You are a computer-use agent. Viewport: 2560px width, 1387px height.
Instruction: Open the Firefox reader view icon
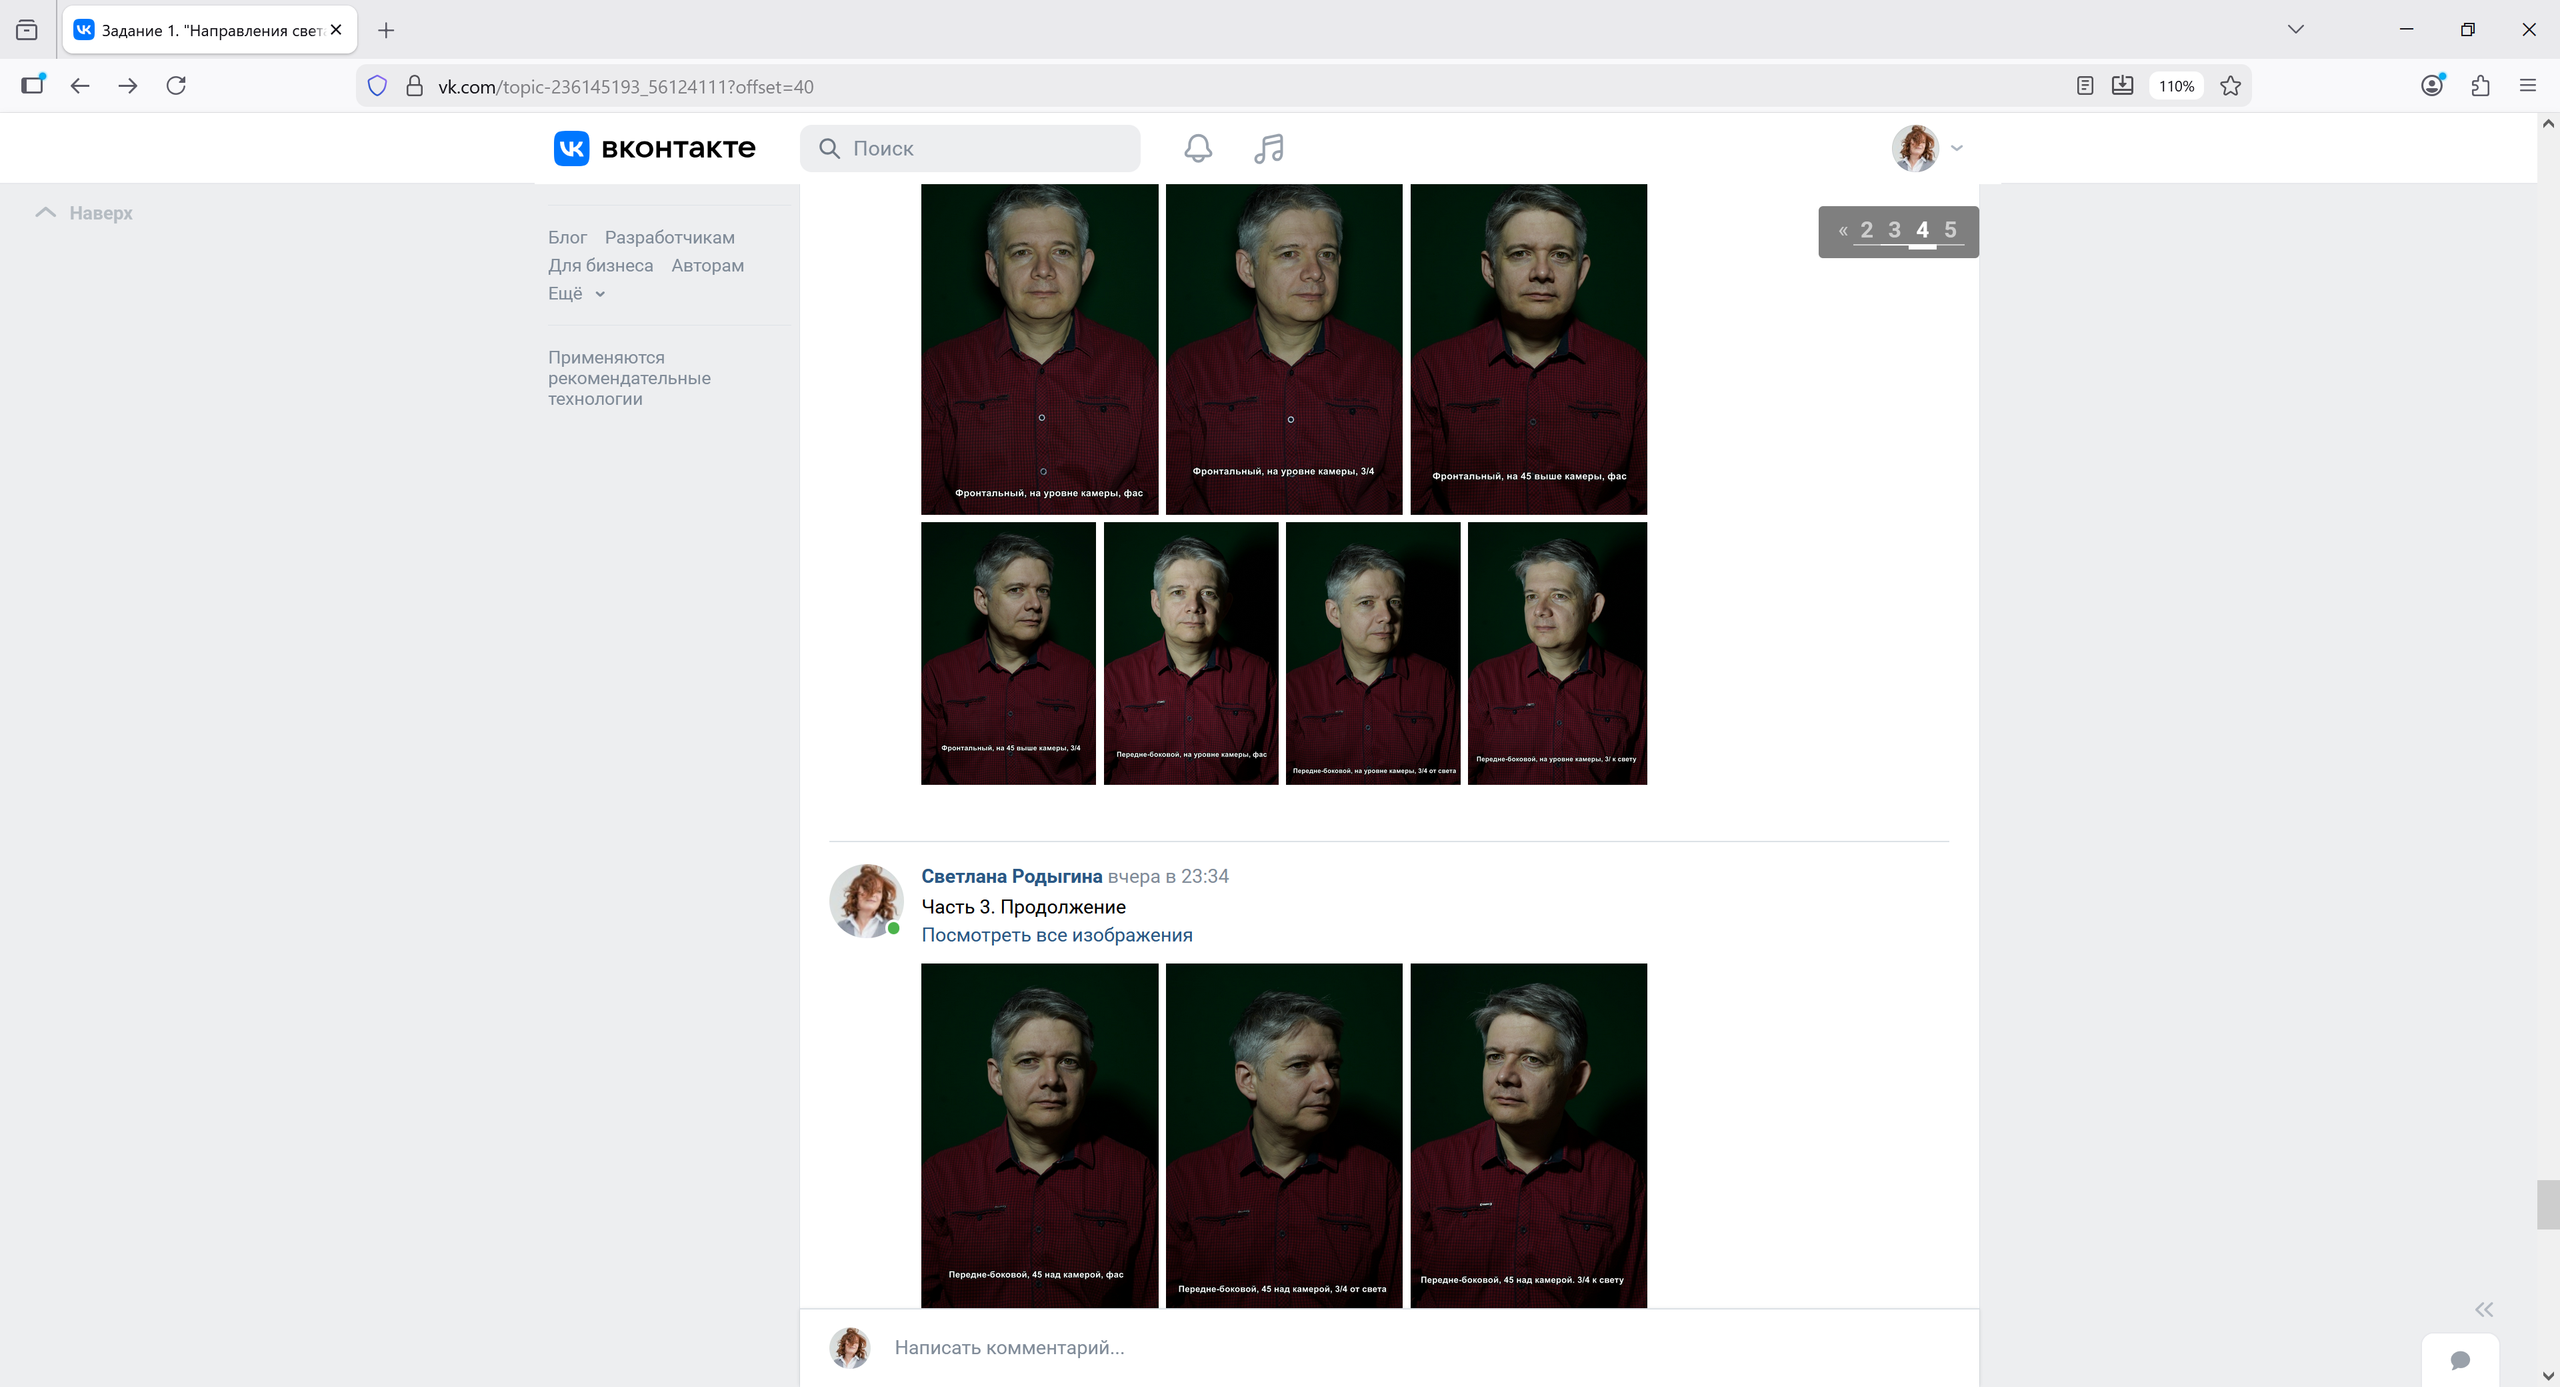click(2085, 86)
